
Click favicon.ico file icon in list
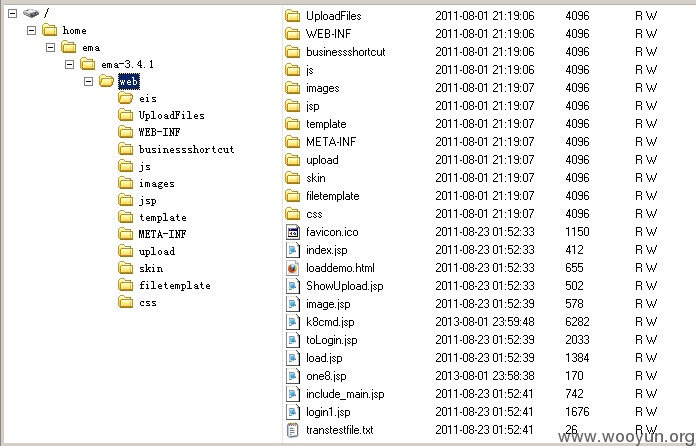tap(293, 232)
